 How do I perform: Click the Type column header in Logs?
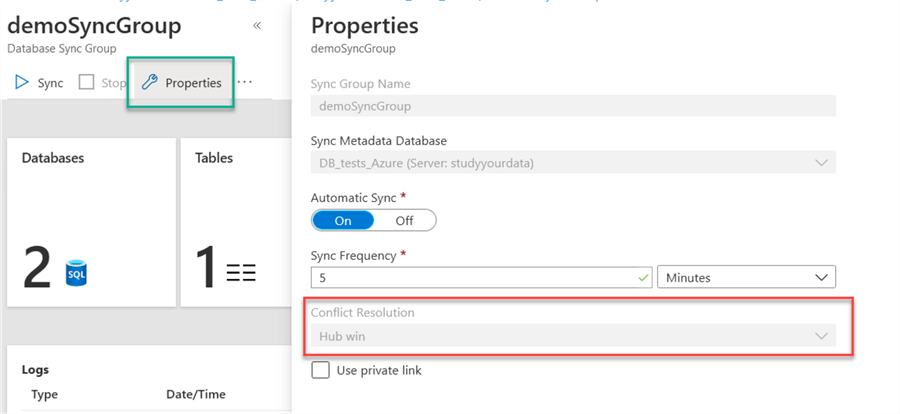pyautogui.click(x=44, y=394)
